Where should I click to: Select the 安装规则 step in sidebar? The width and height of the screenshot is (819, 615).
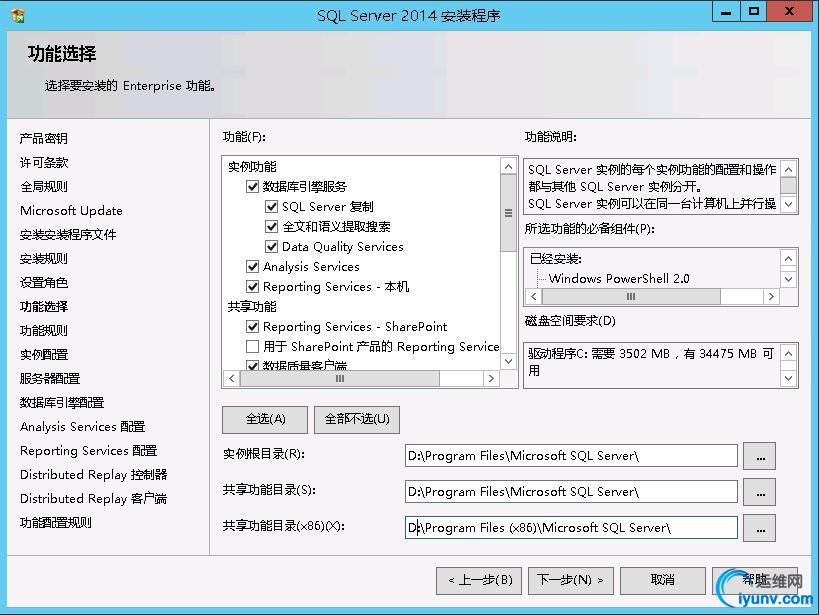[44, 259]
